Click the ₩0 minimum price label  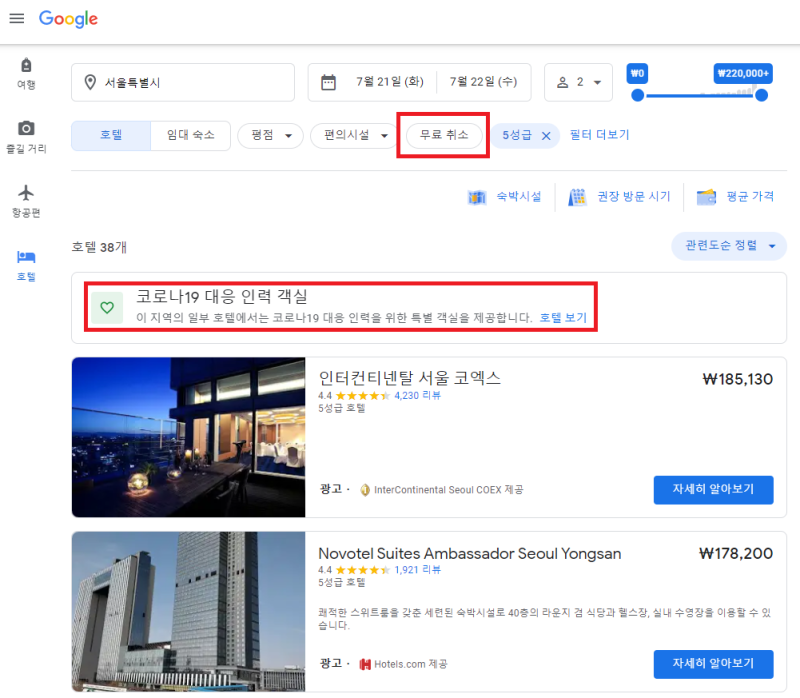point(638,73)
